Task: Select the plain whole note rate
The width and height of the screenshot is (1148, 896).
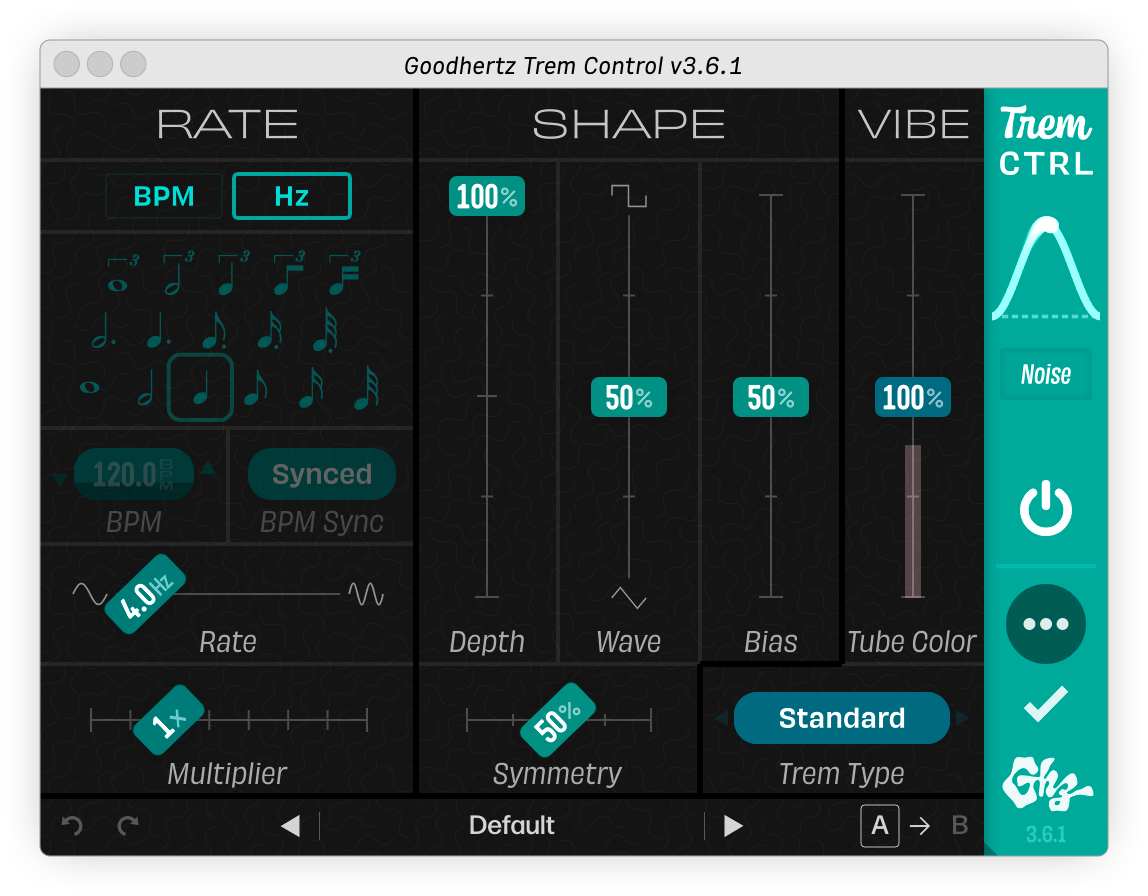Action: (90, 387)
